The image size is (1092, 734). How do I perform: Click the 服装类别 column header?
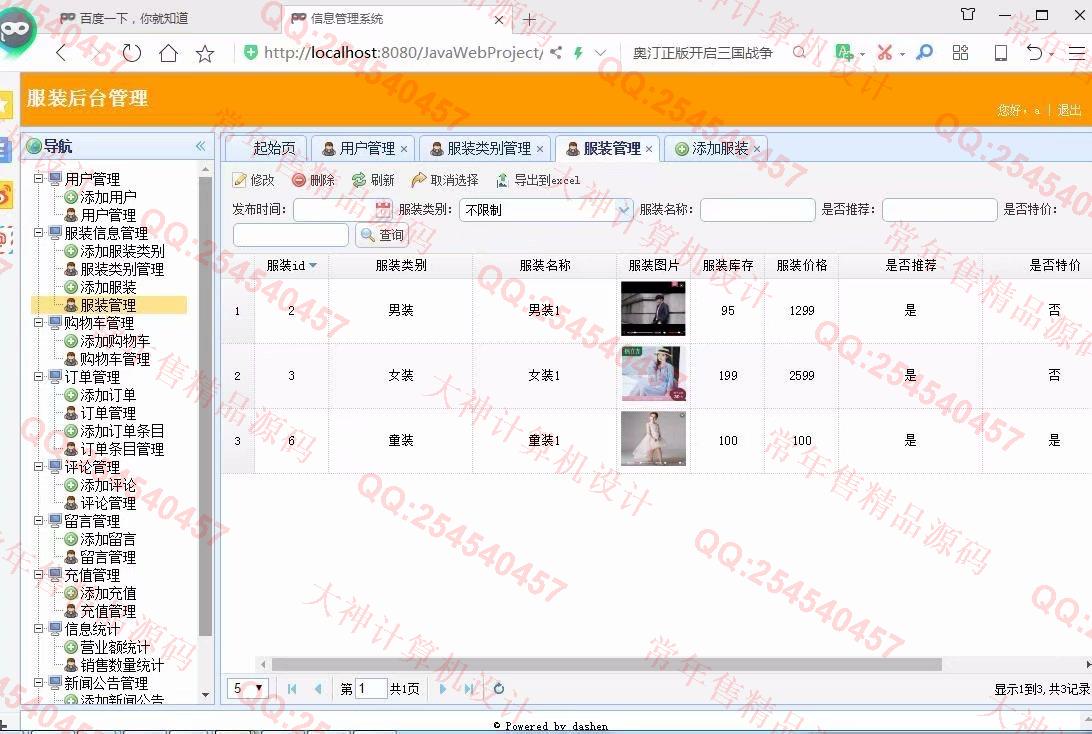click(x=400, y=265)
